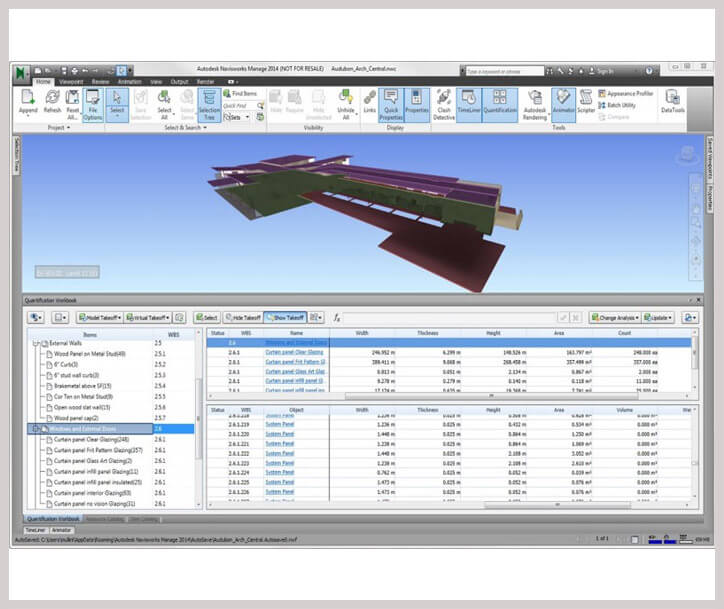Click the Help question mark icon
Image resolution: width=724 pixels, height=609 pixels.
pos(649,71)
